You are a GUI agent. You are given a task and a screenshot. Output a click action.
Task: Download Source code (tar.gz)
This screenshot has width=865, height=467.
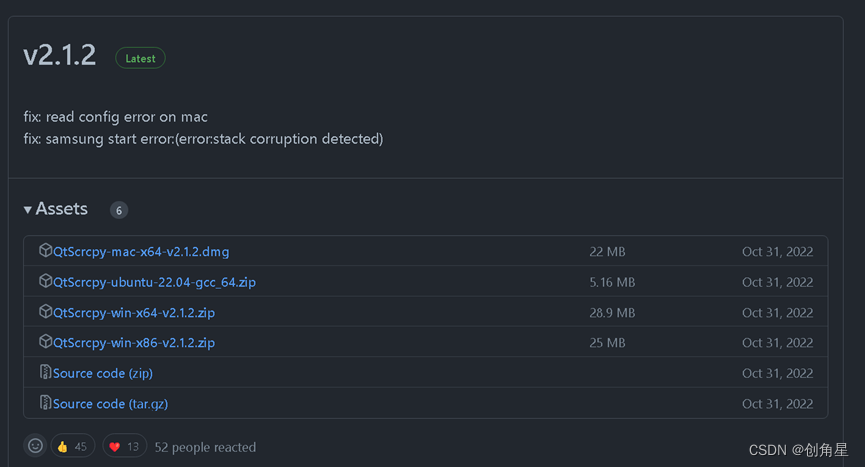pos(109,404)
